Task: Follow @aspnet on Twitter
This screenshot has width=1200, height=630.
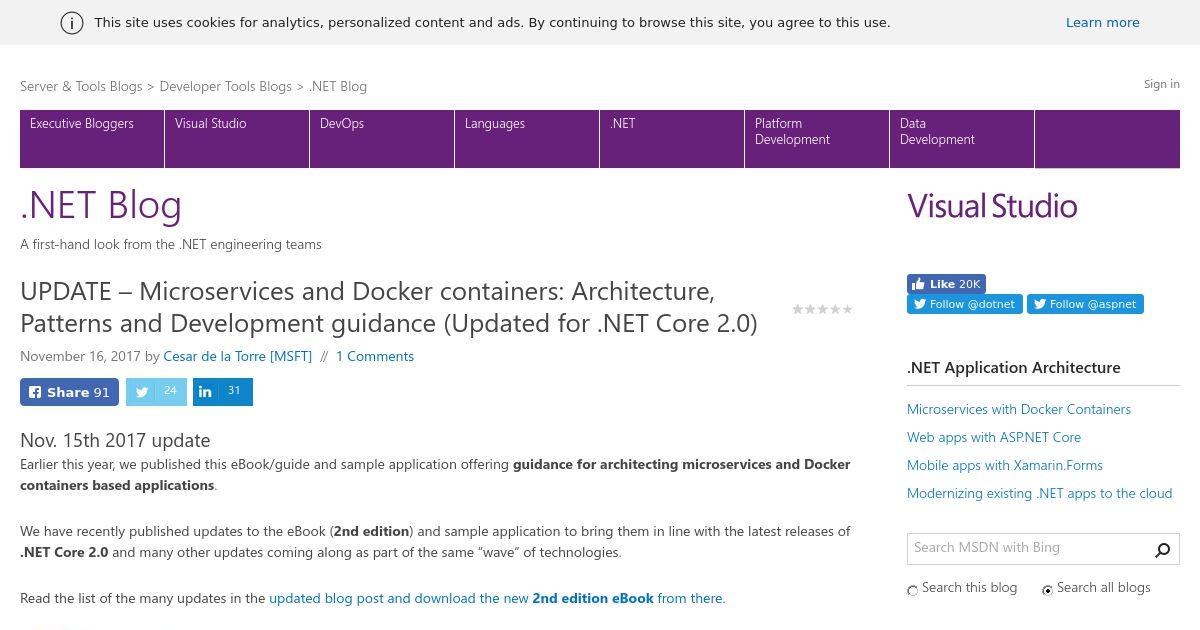Action: coord(1085,304)
